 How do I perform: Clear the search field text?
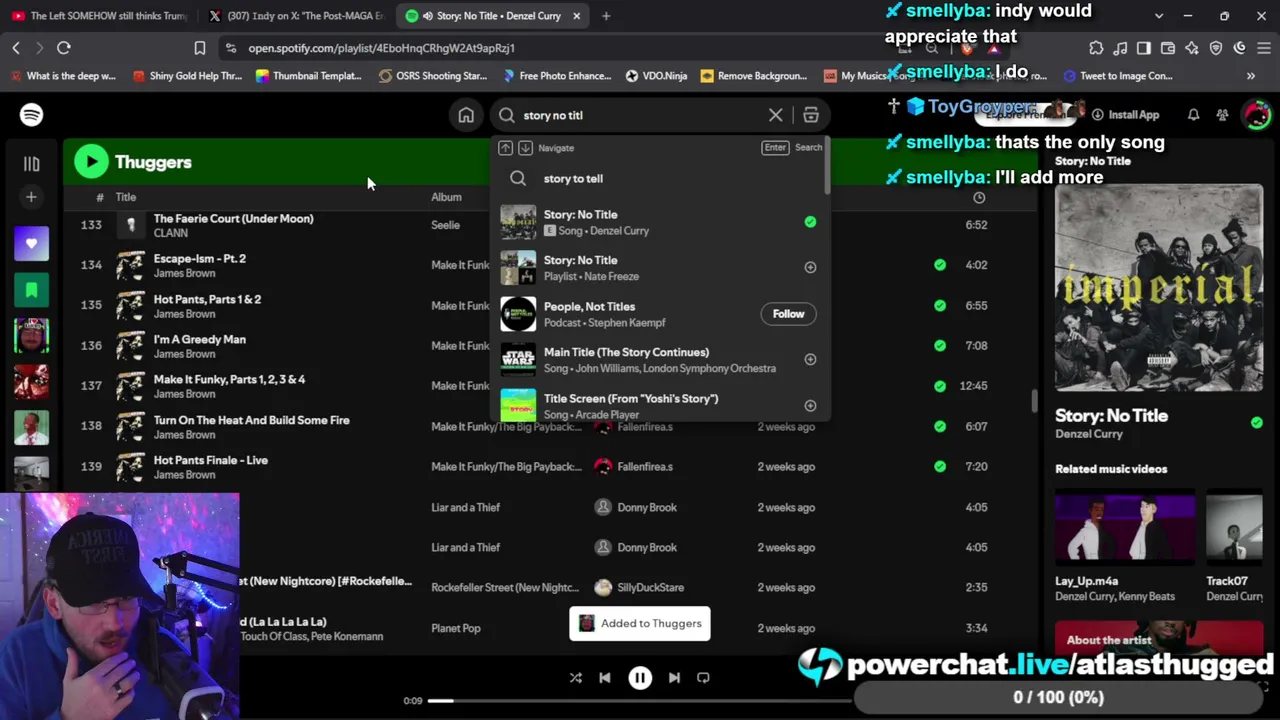pyautogui.click(x=775, y=115)
